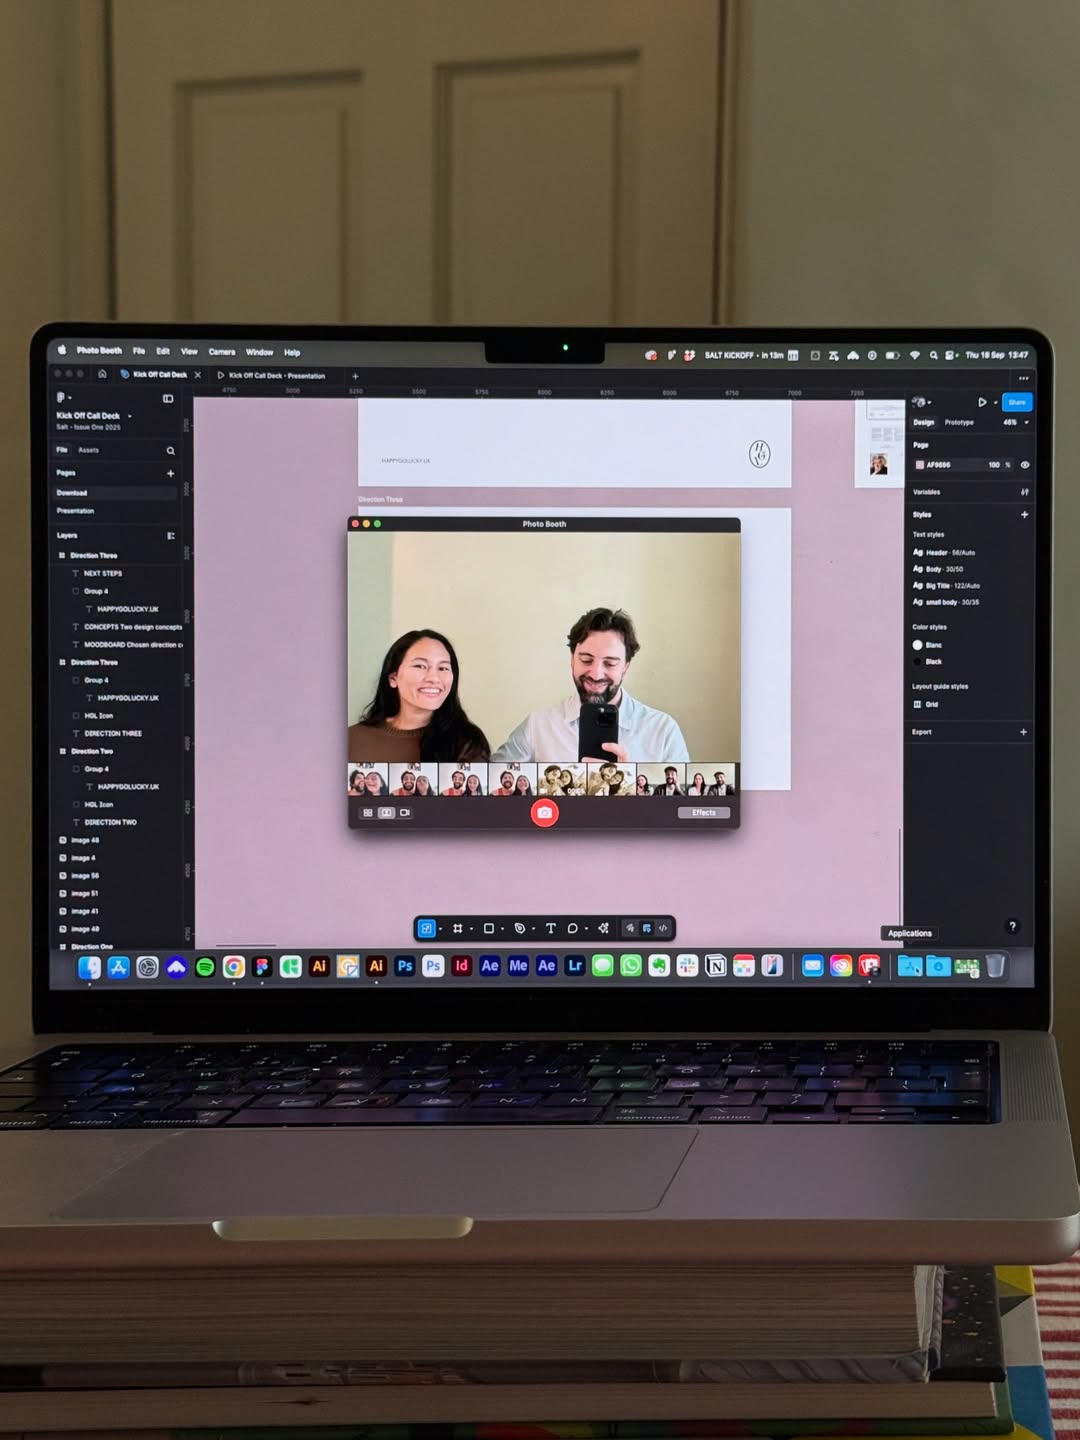This screenshot has height=1440, width=1080.
Task: Click the red Photo Booth capture button
Action: click(x=544, y=813)
